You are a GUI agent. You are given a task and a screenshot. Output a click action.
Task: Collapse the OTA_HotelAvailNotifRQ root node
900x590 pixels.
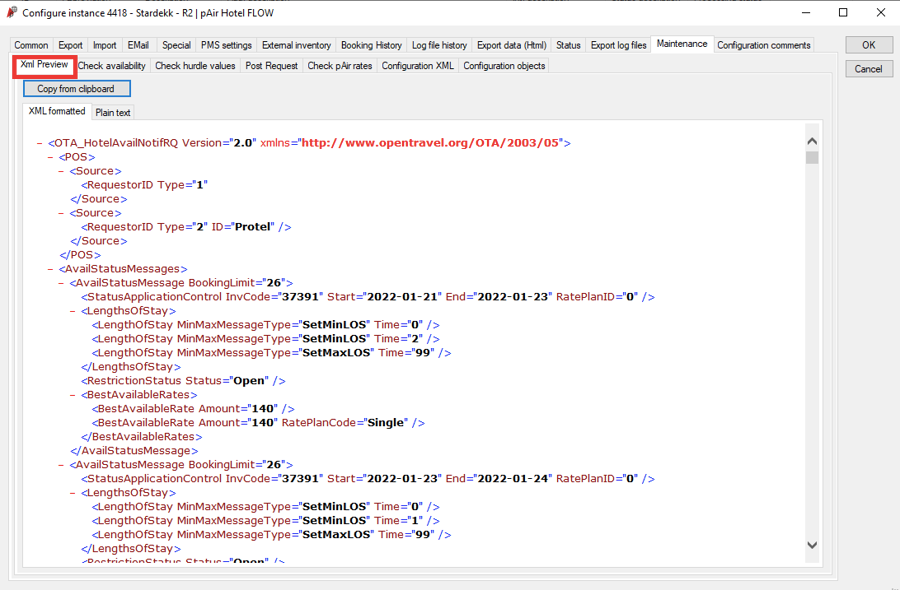pos(38,143)
